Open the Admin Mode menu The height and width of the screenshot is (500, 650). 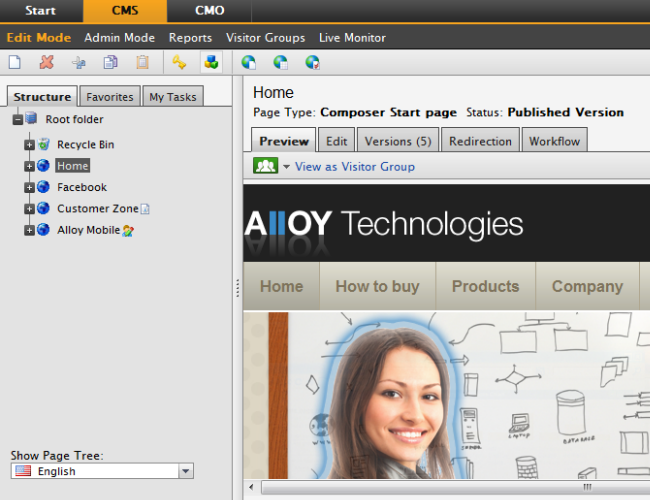(x=119, y=37)
